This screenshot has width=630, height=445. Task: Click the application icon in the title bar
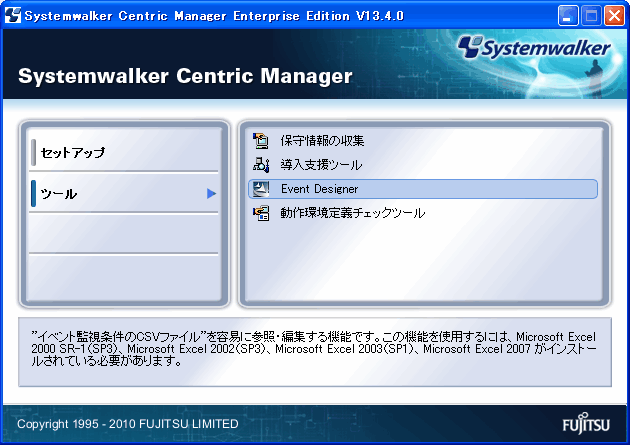13,15
